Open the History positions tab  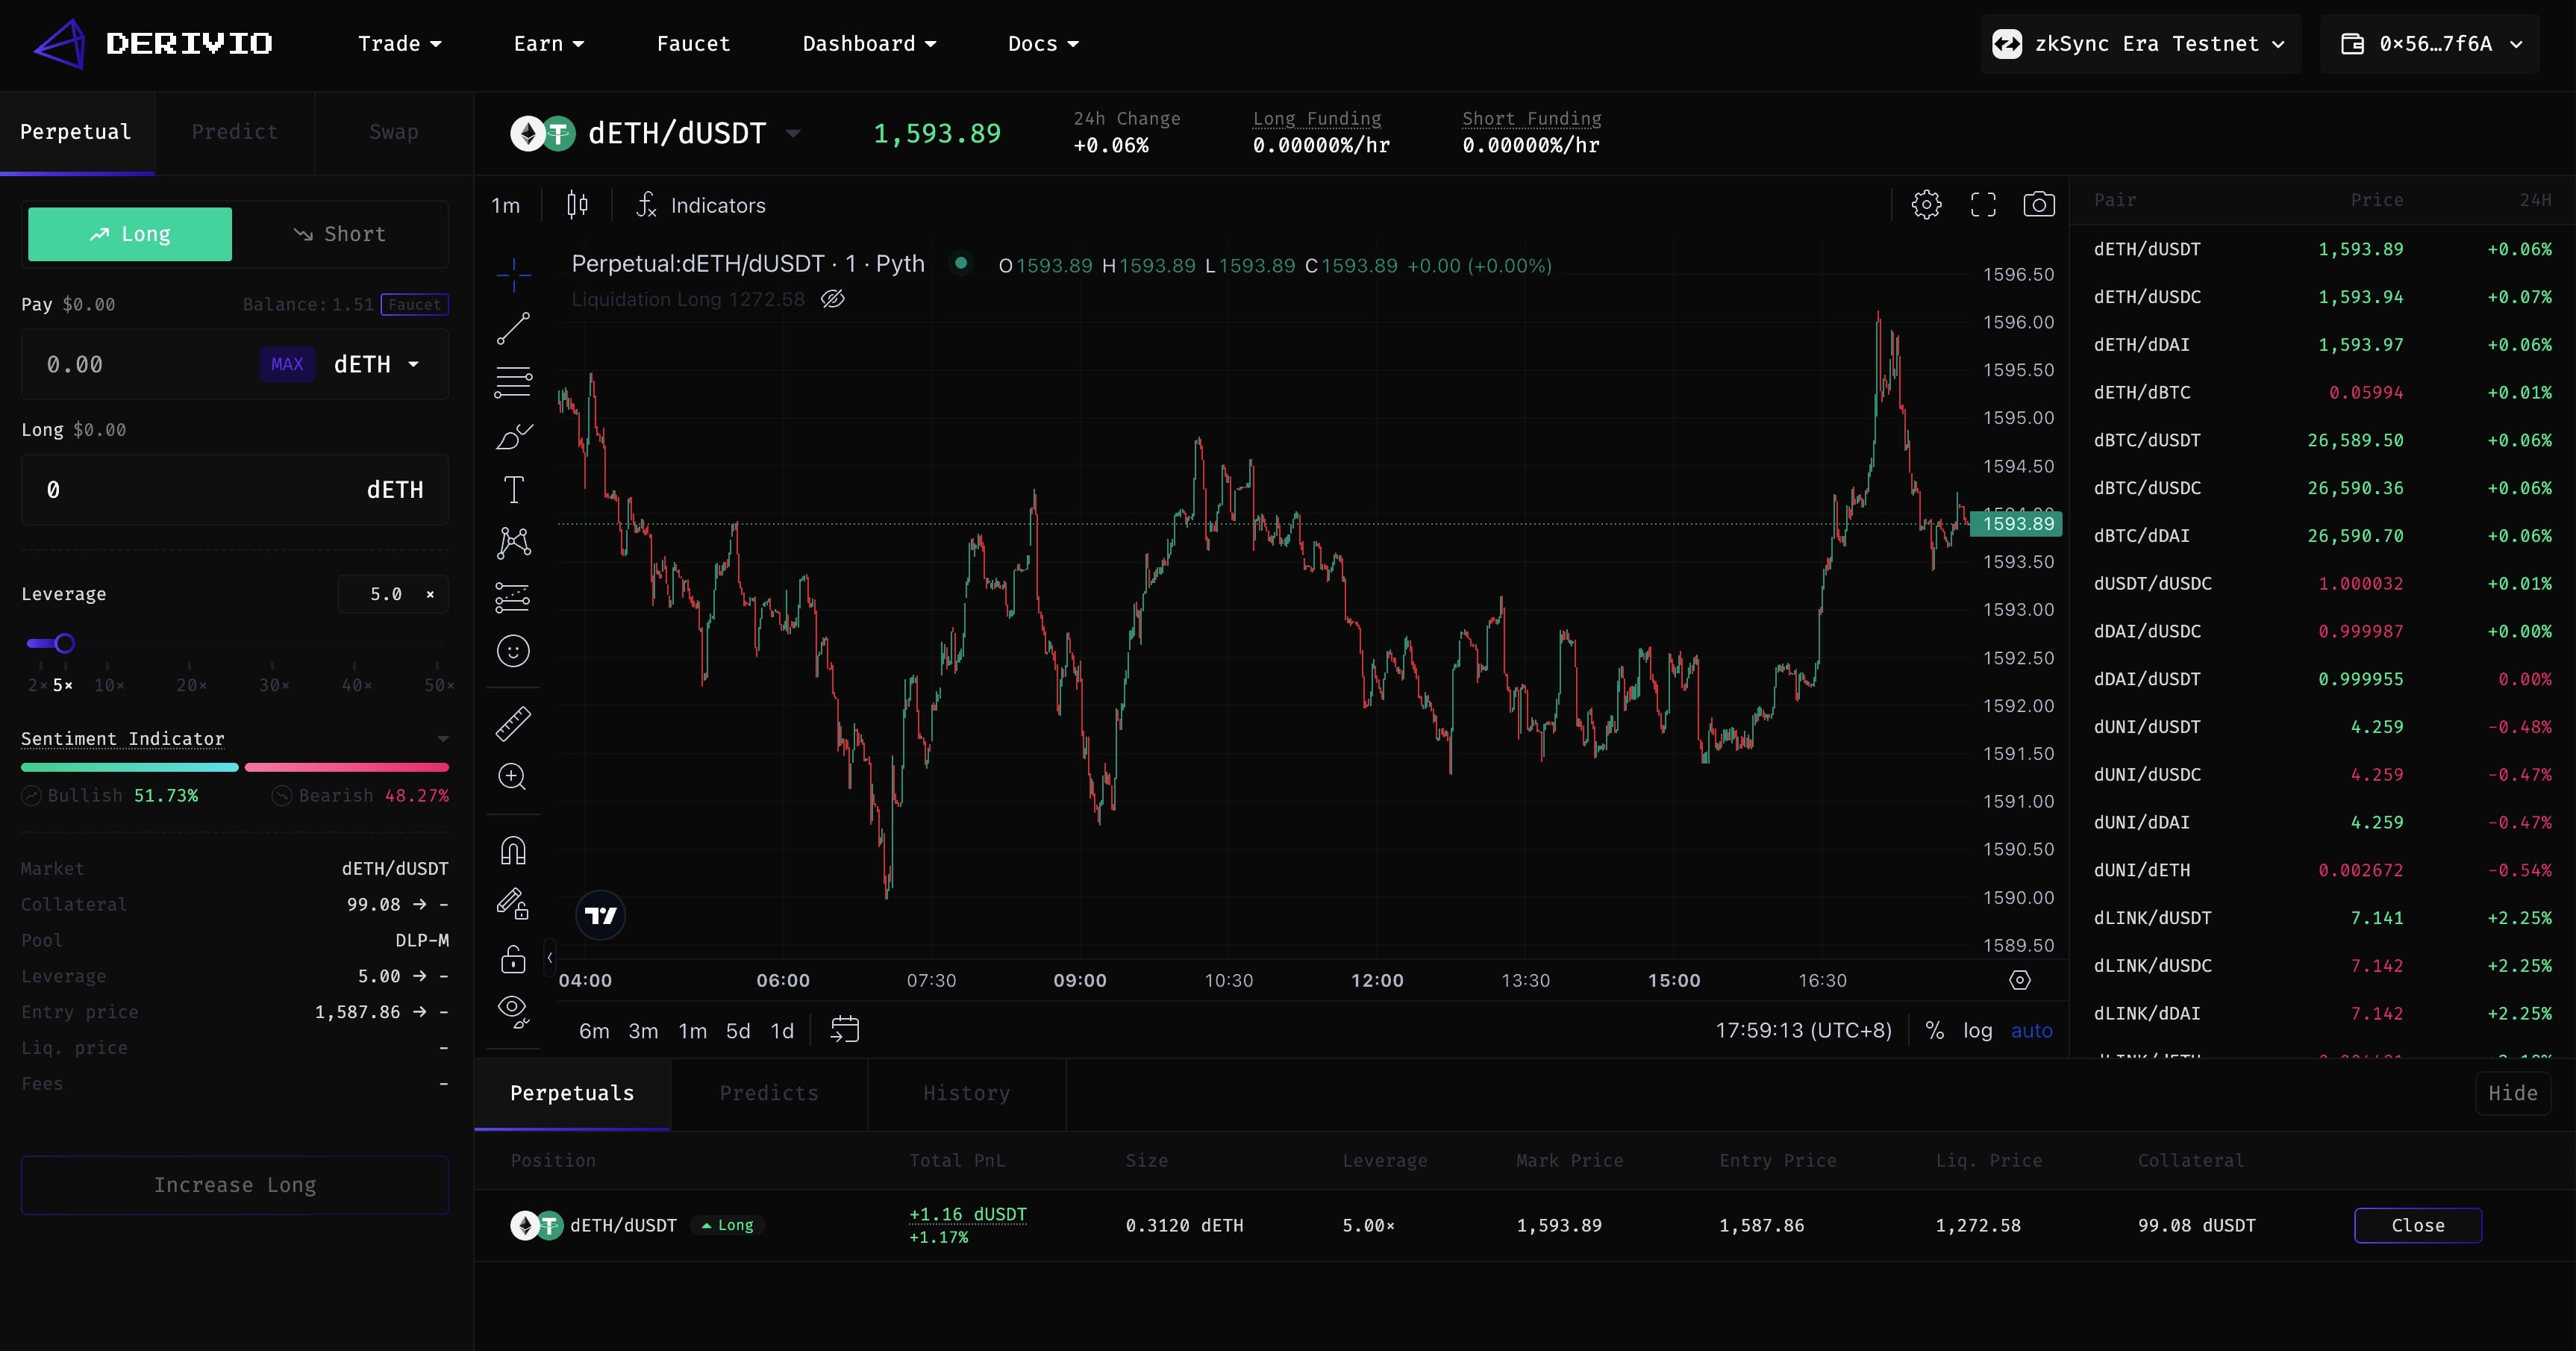click(966, 1093)
